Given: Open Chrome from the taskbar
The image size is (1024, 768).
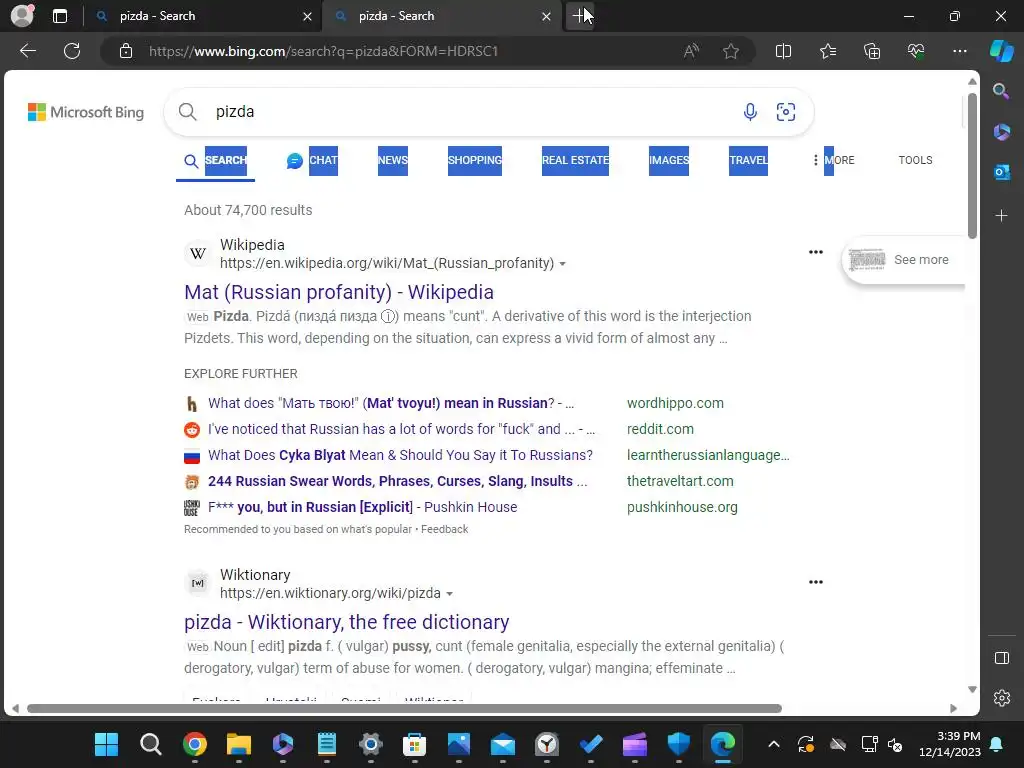Looking at the screenshot, I should coord(195,744).
